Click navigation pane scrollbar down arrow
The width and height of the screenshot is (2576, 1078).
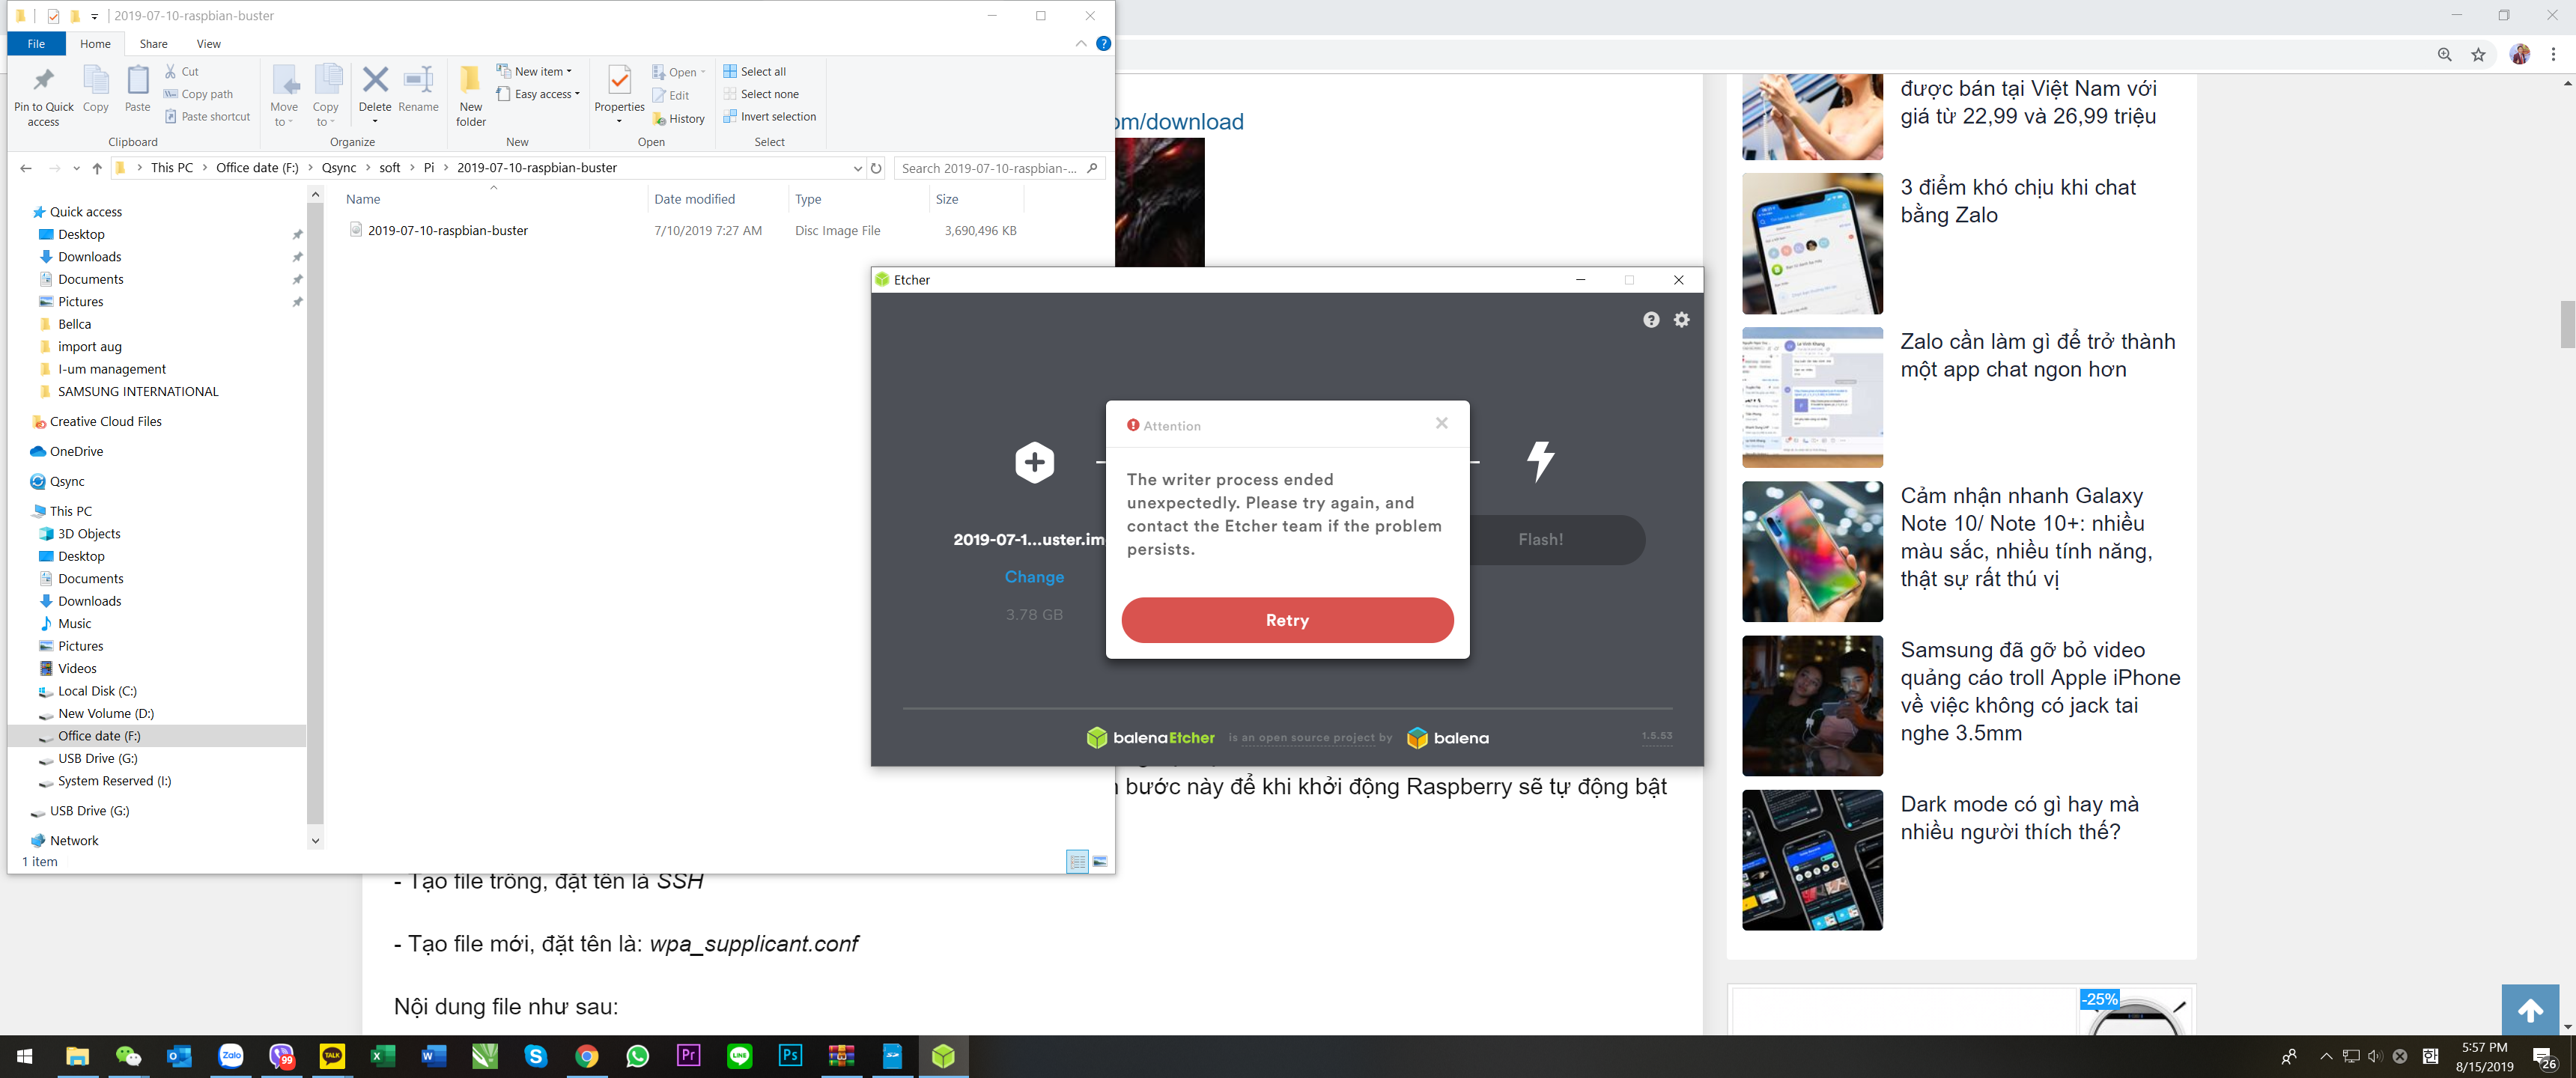315,841
